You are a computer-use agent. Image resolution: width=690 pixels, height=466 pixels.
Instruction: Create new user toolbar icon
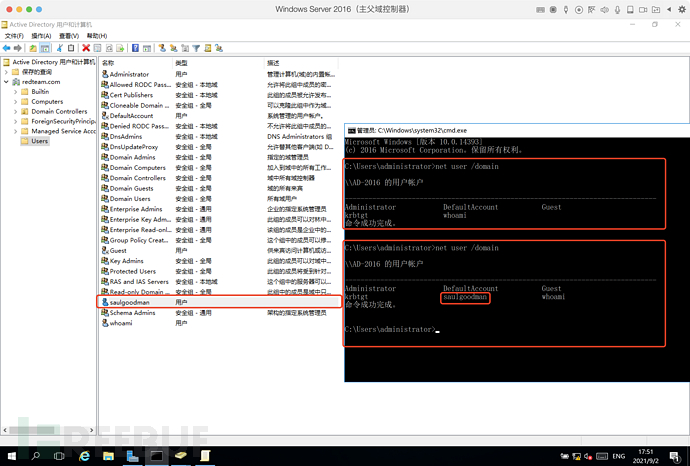(162, 48)
